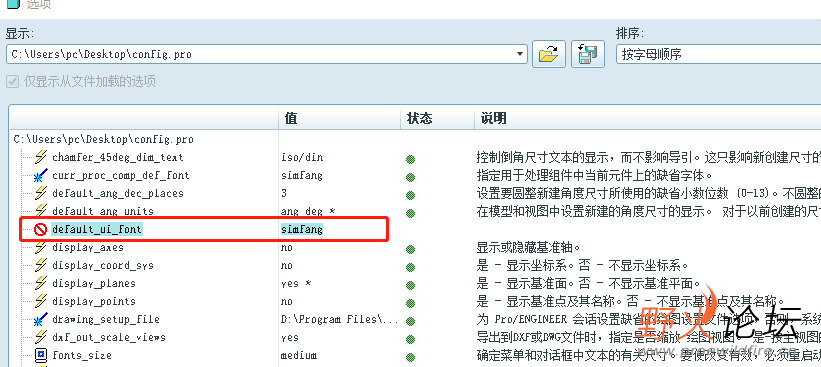The width and height of the screenshot is (821, 367).
Task: Click the no value of display_coord_sys
Action: tap(286, 265)
